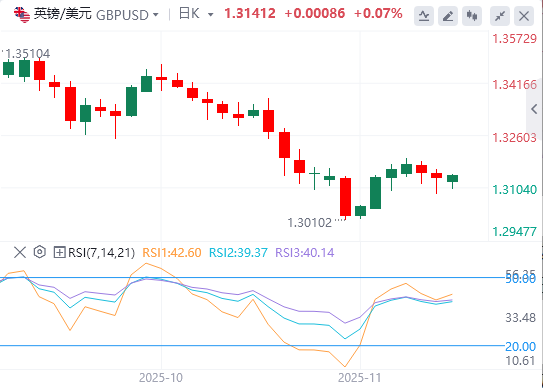The image size is (543, 388).
Task: Toggle RSI3 purple line label
Action: point(305,253)
